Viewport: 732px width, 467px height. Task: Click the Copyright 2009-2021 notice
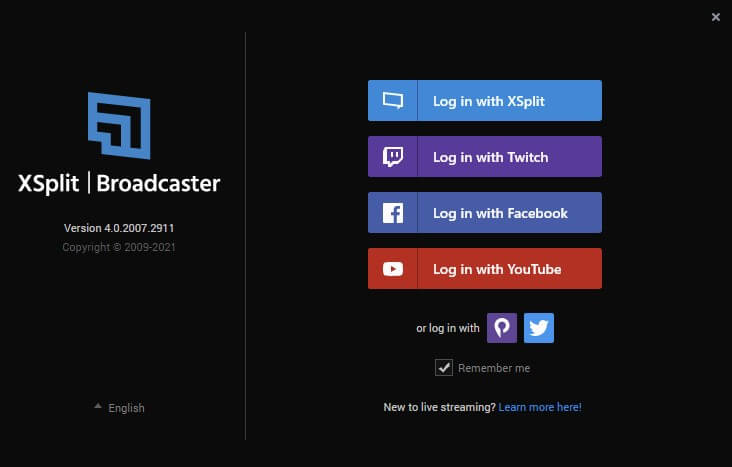pyautogui.click(x=119, y=247)
